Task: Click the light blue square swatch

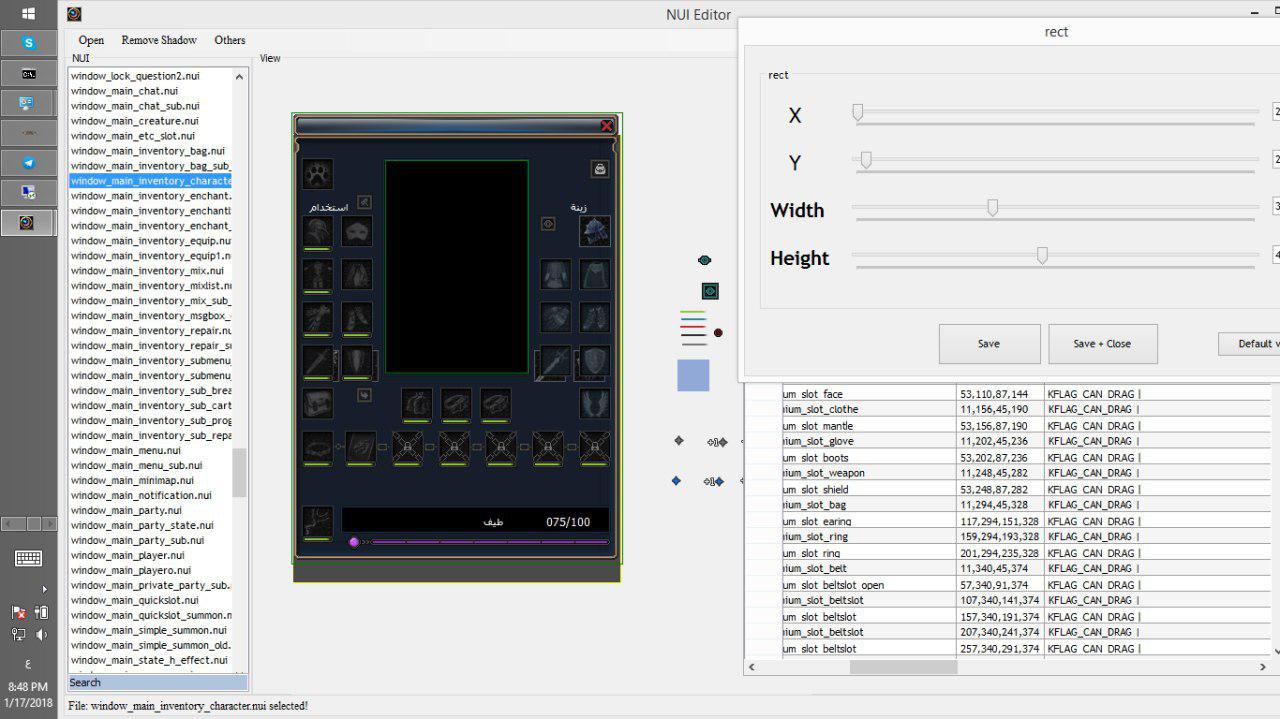Action: pyautogui.click(x=693, y=375)
